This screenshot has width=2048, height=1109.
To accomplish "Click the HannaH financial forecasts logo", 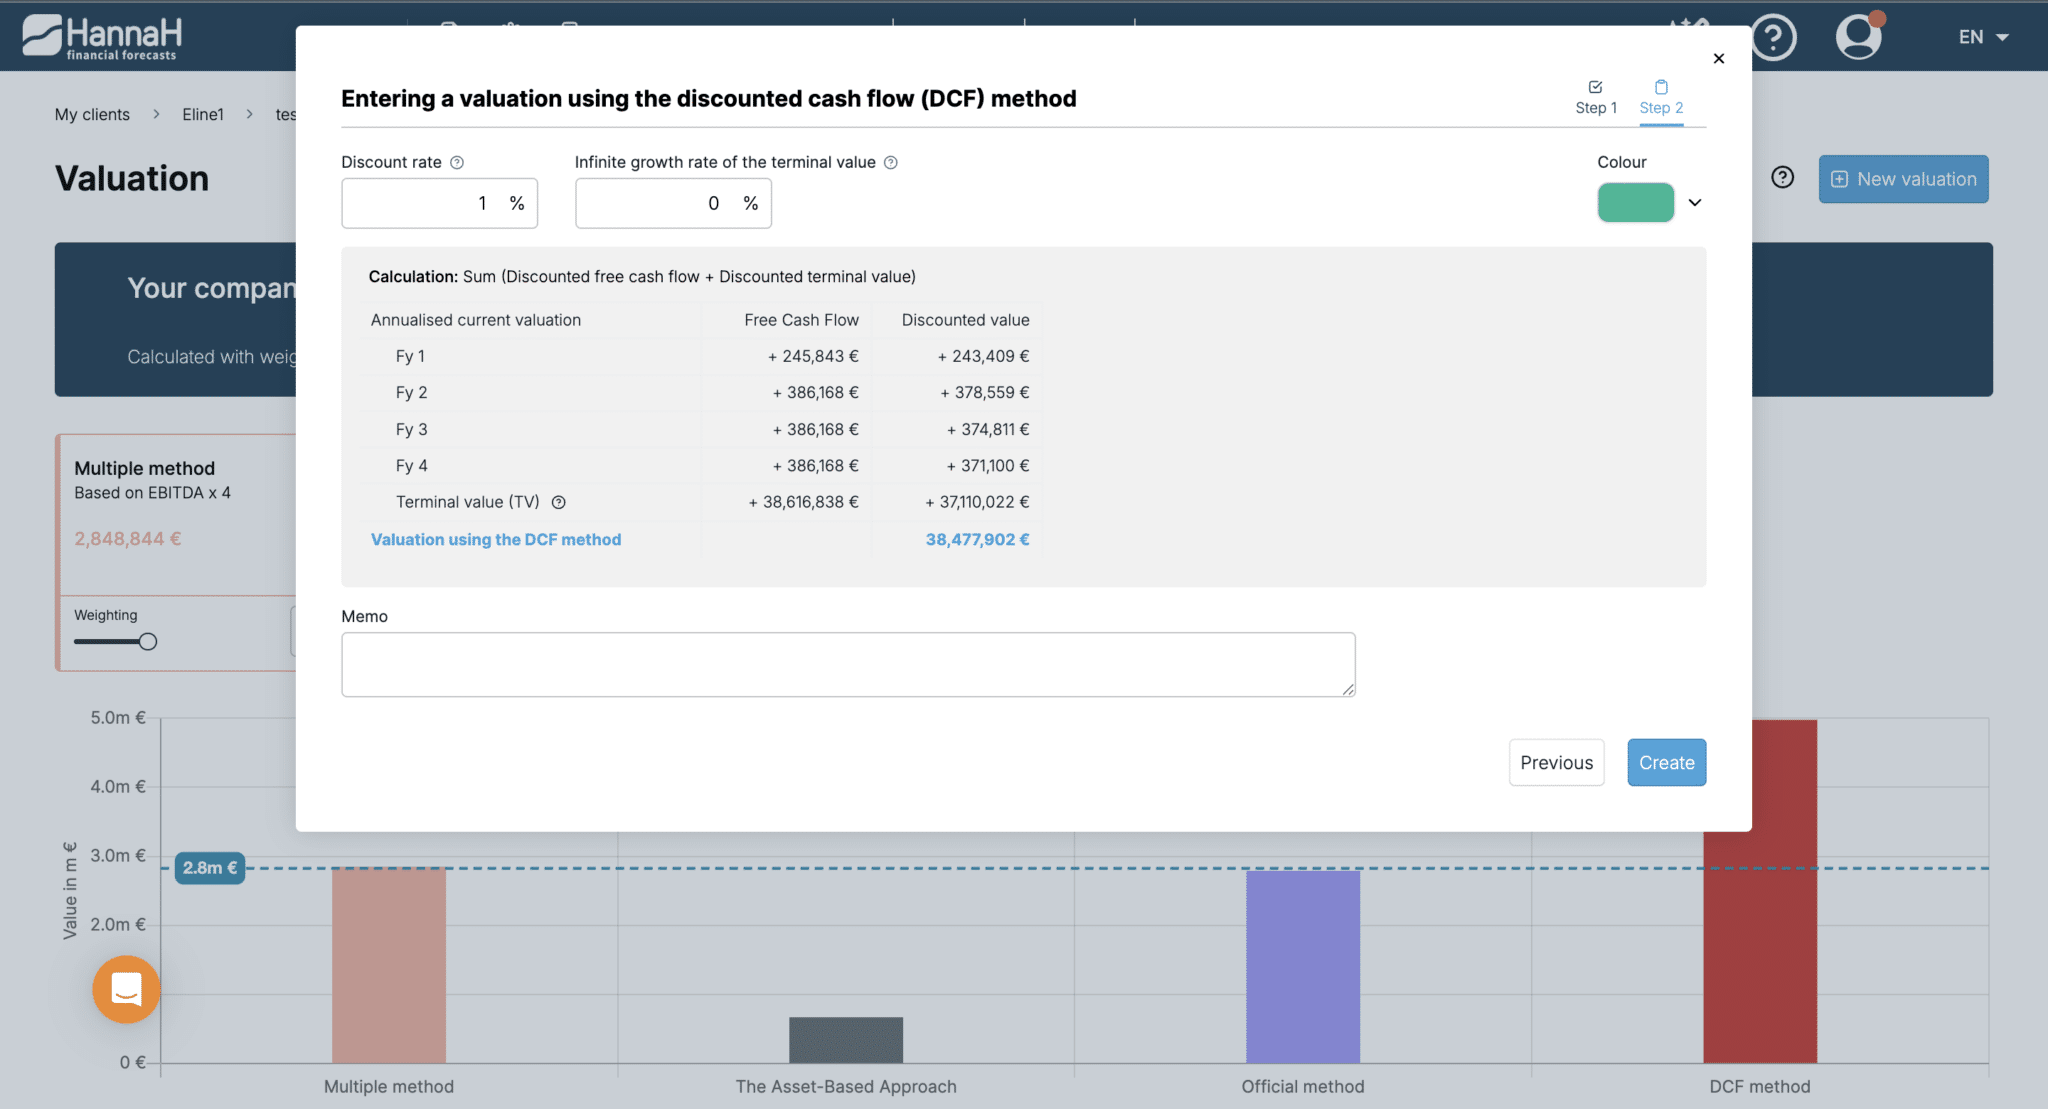I will (101, 38).
